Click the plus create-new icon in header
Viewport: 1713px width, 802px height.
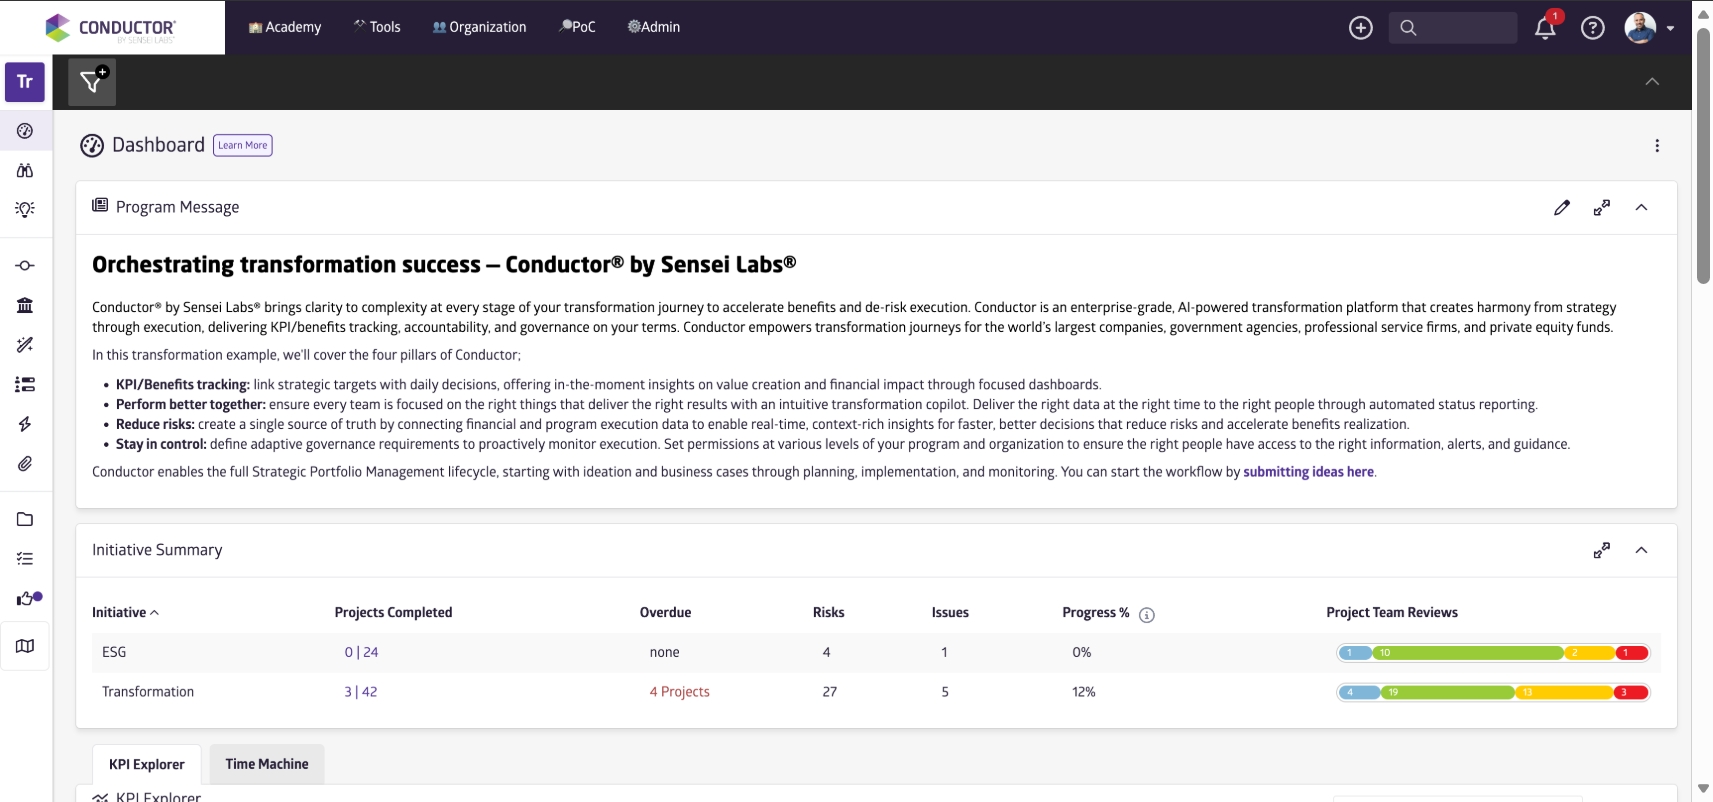(1361, 28)
